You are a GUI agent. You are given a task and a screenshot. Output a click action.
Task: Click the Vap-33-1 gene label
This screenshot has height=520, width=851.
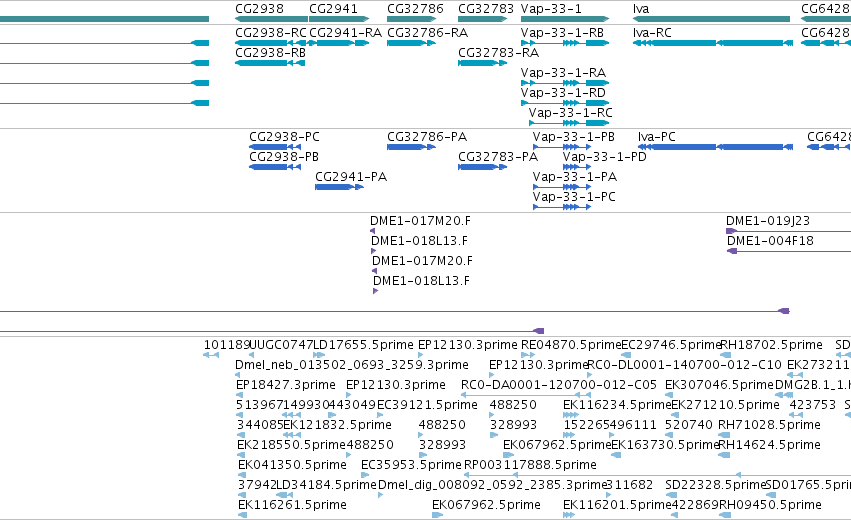click(x=551, y=9)
